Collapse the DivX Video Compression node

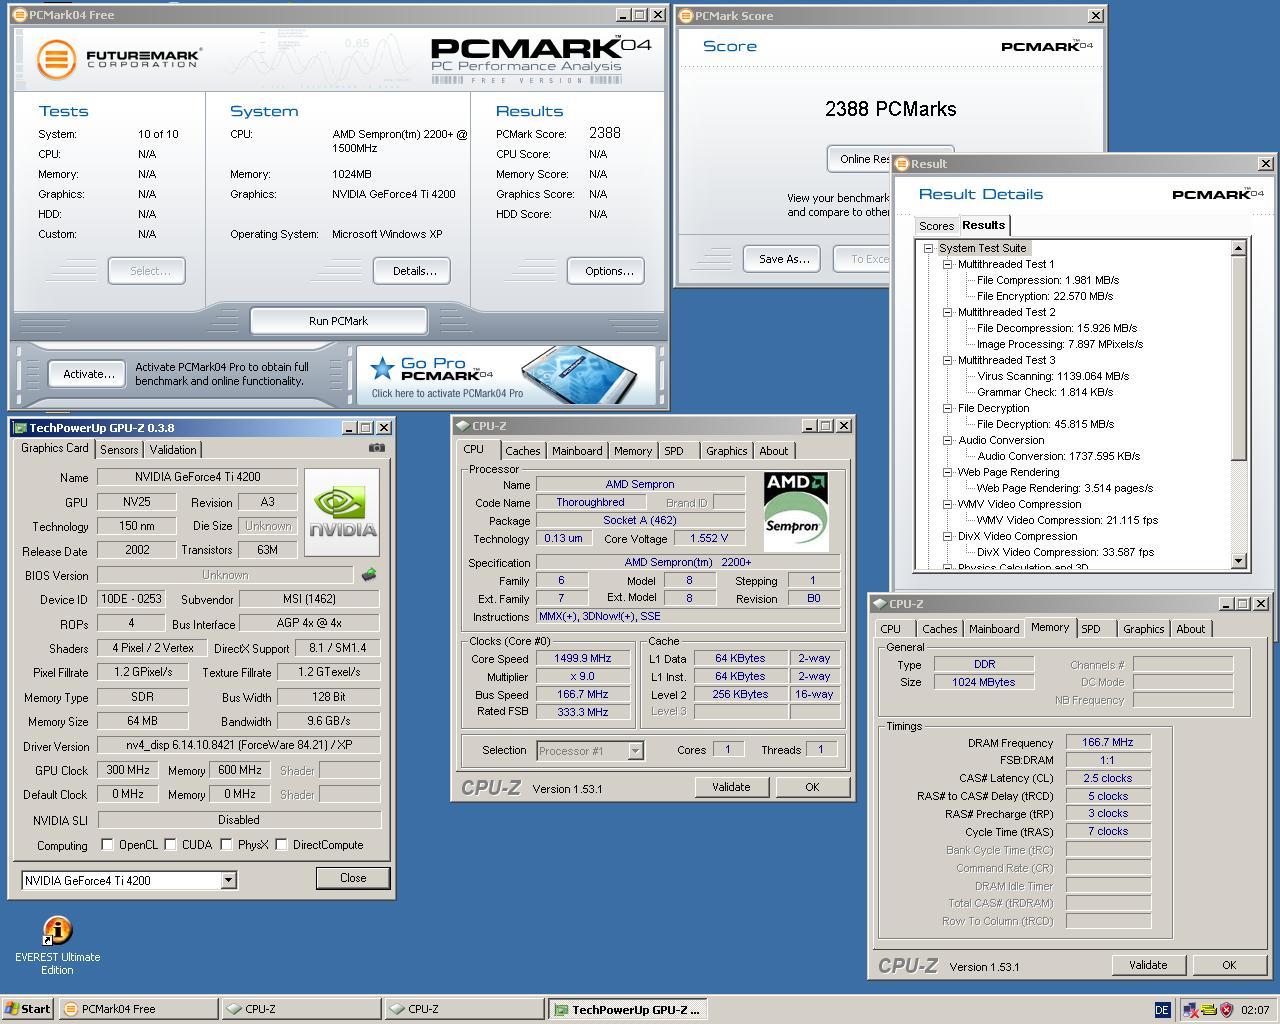948,536
